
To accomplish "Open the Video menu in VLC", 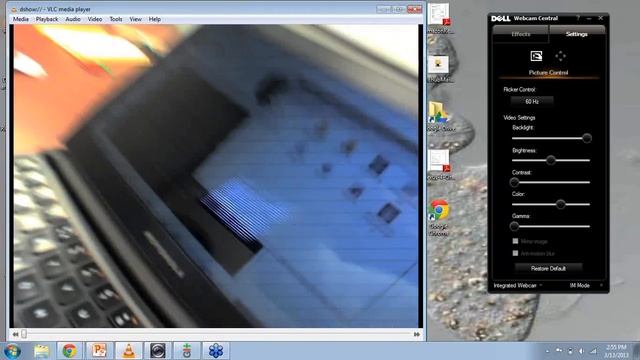I will tap(95, 19).
